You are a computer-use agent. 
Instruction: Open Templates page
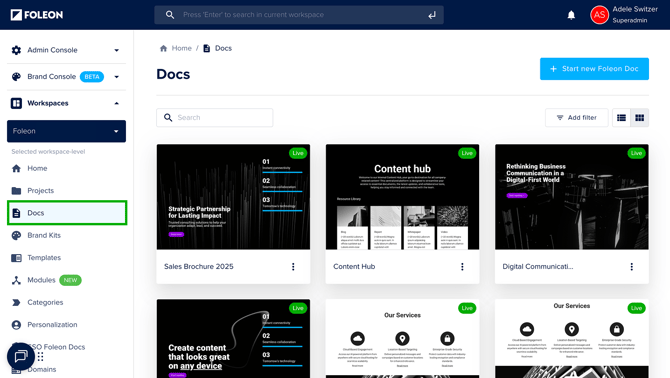tap(44, 258)
